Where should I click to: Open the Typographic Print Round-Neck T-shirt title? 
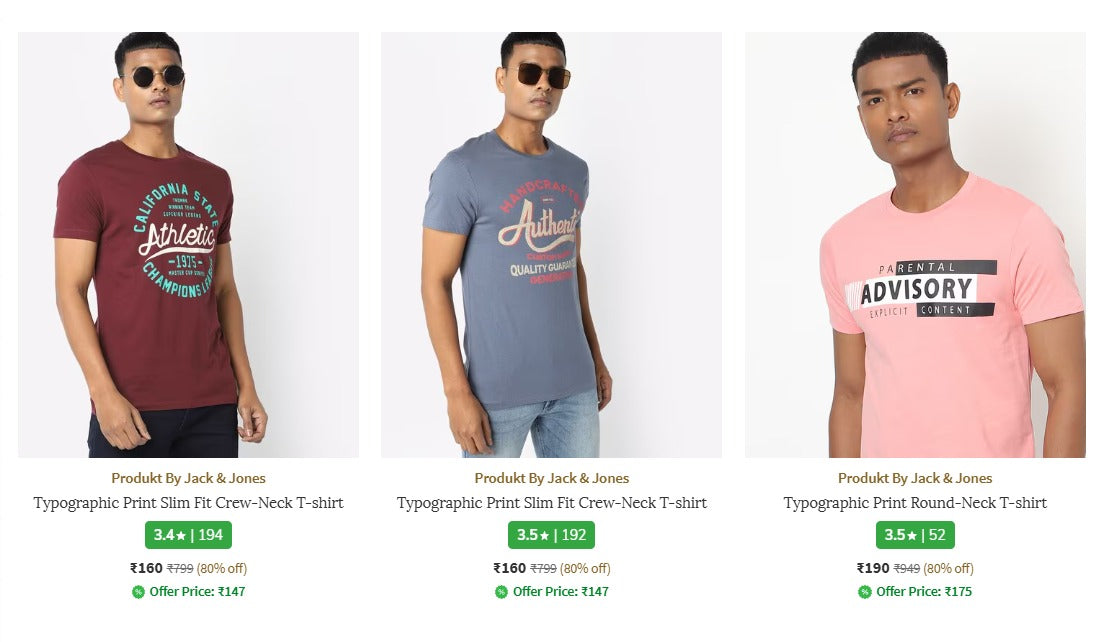pyautogui.click(x=915, y=503)
